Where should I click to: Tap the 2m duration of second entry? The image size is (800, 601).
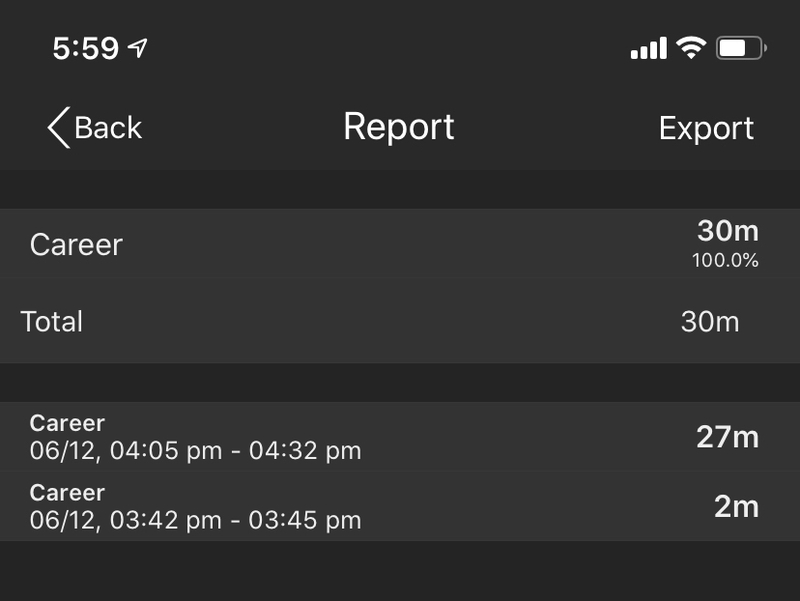pos(736,507)
